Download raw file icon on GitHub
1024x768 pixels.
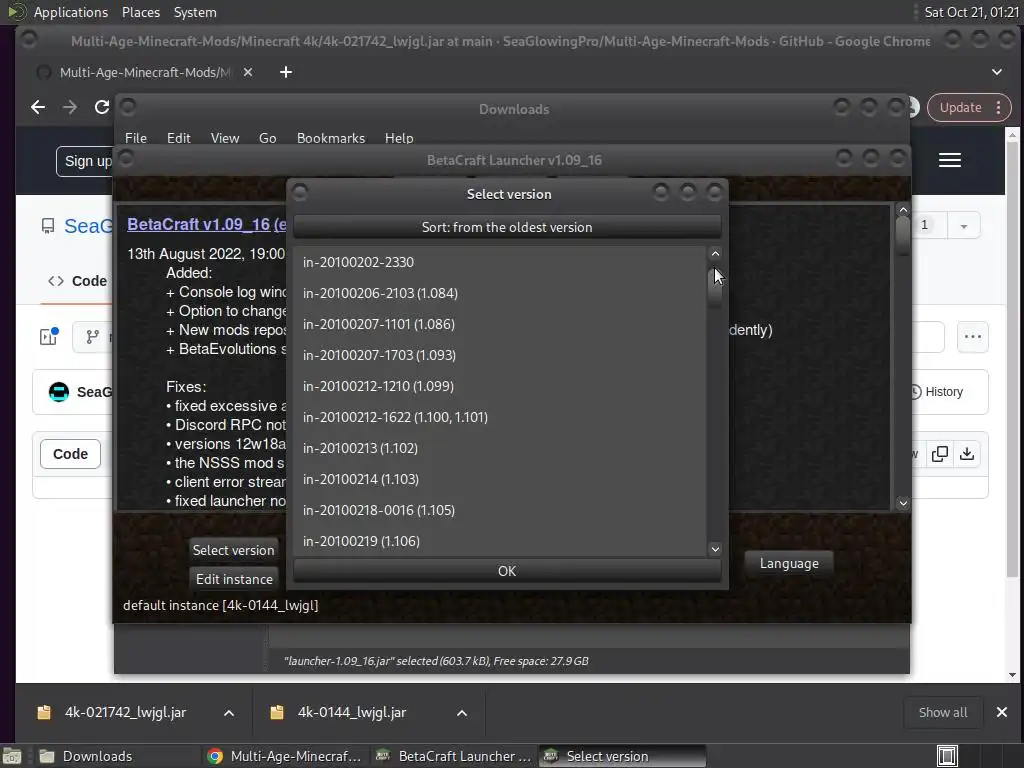(x=967, y=454)
